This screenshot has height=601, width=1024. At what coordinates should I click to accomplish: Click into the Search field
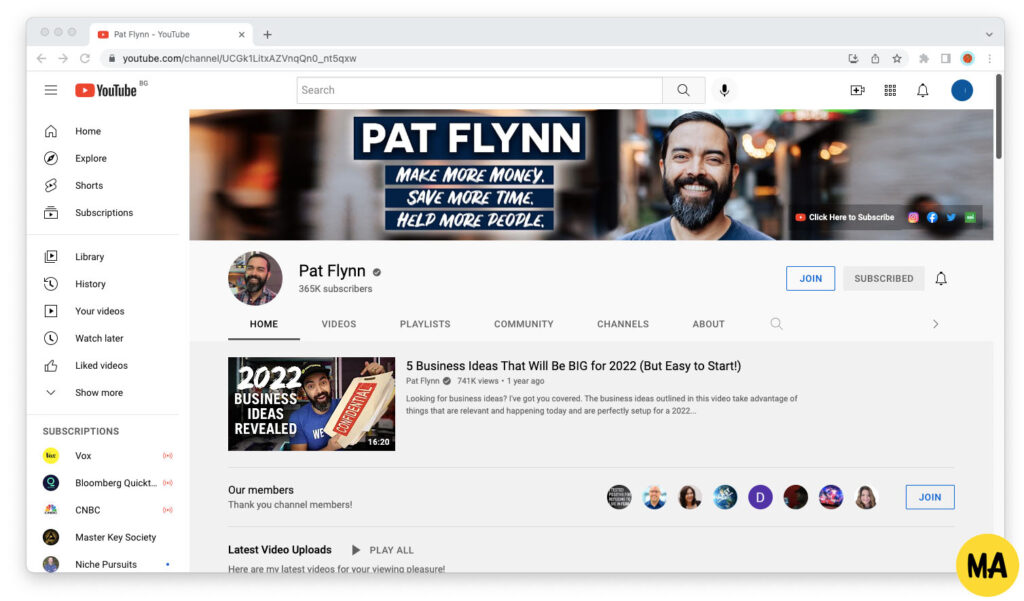coord(480,90)
